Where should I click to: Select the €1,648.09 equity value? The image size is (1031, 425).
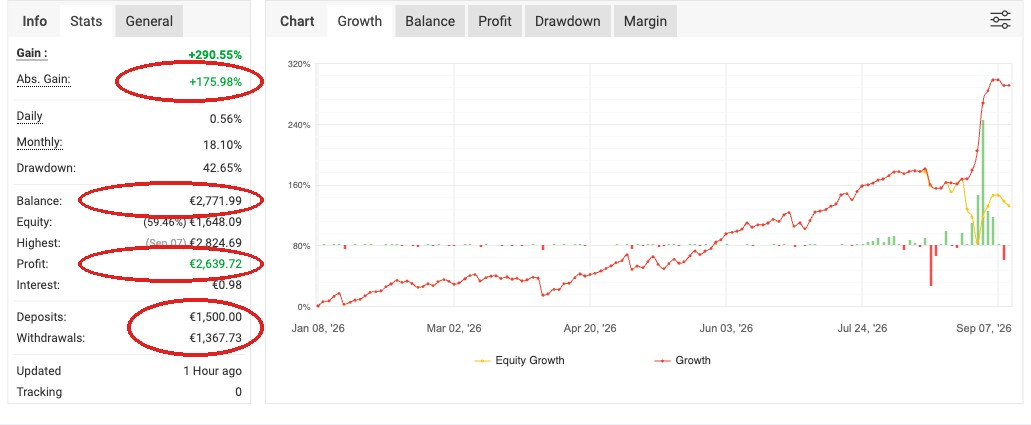[x=216, y=222]
